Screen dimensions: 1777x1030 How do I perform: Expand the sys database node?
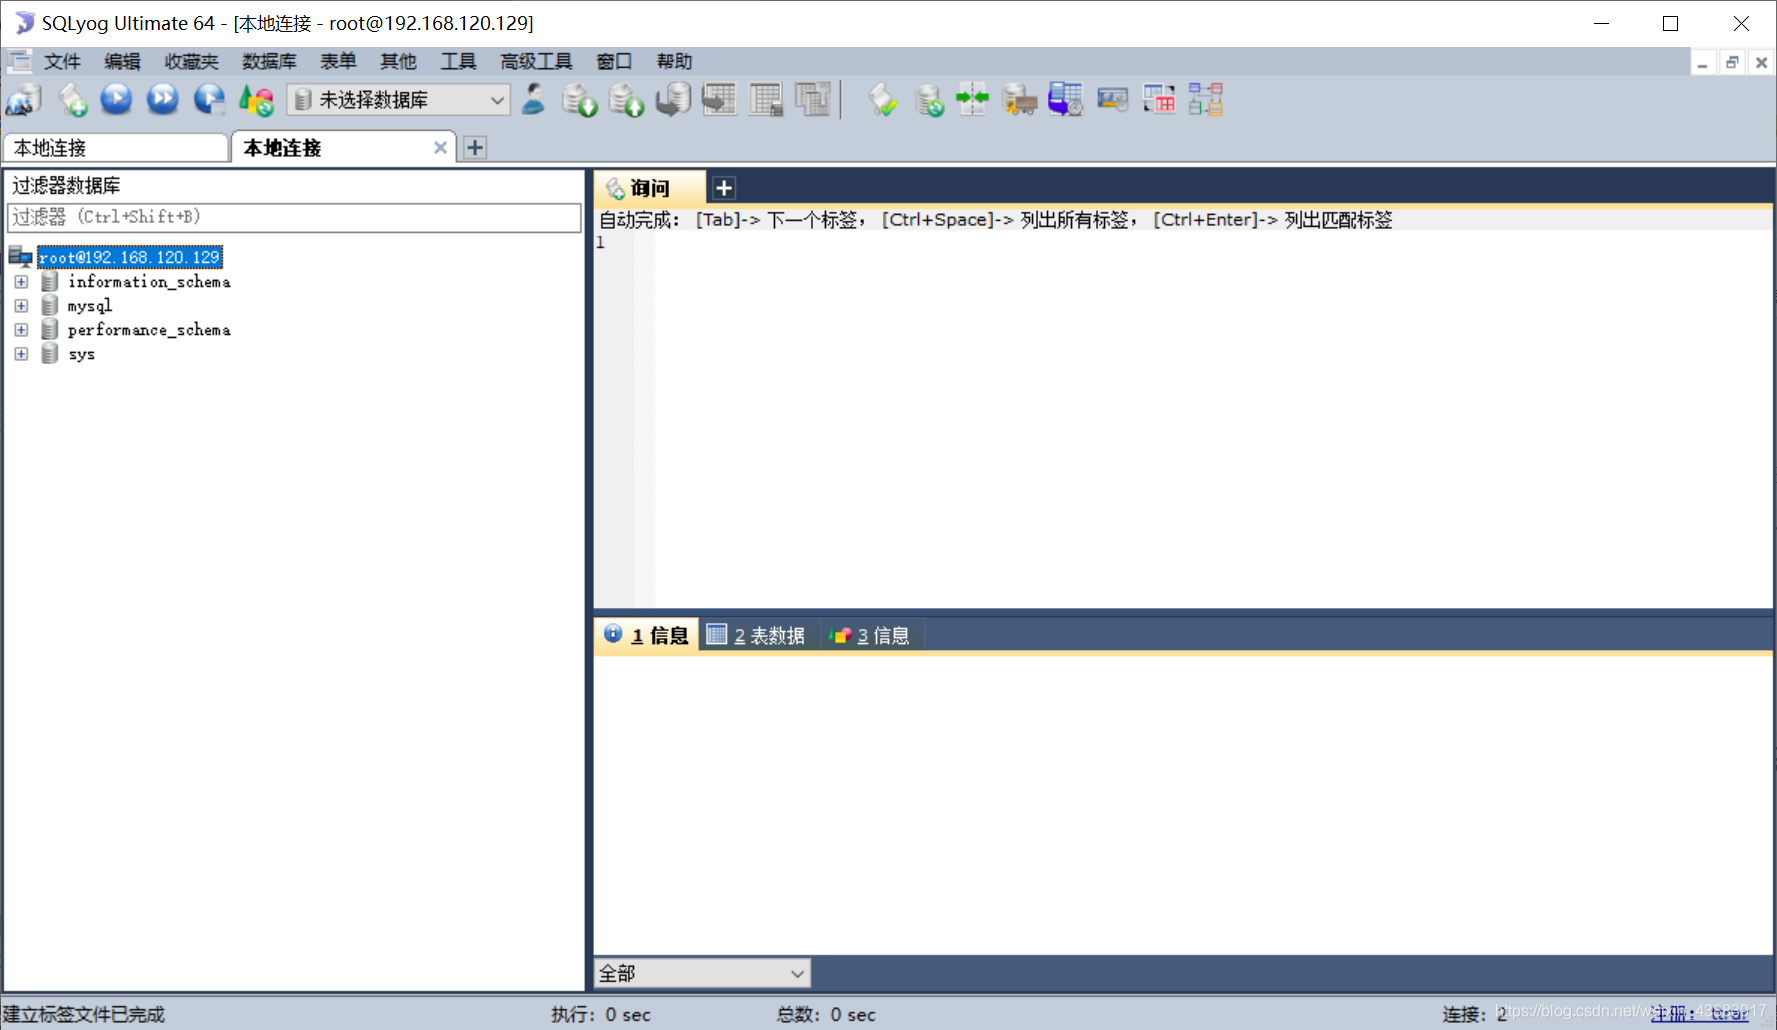pyautogui.click(x=21, y=354)
